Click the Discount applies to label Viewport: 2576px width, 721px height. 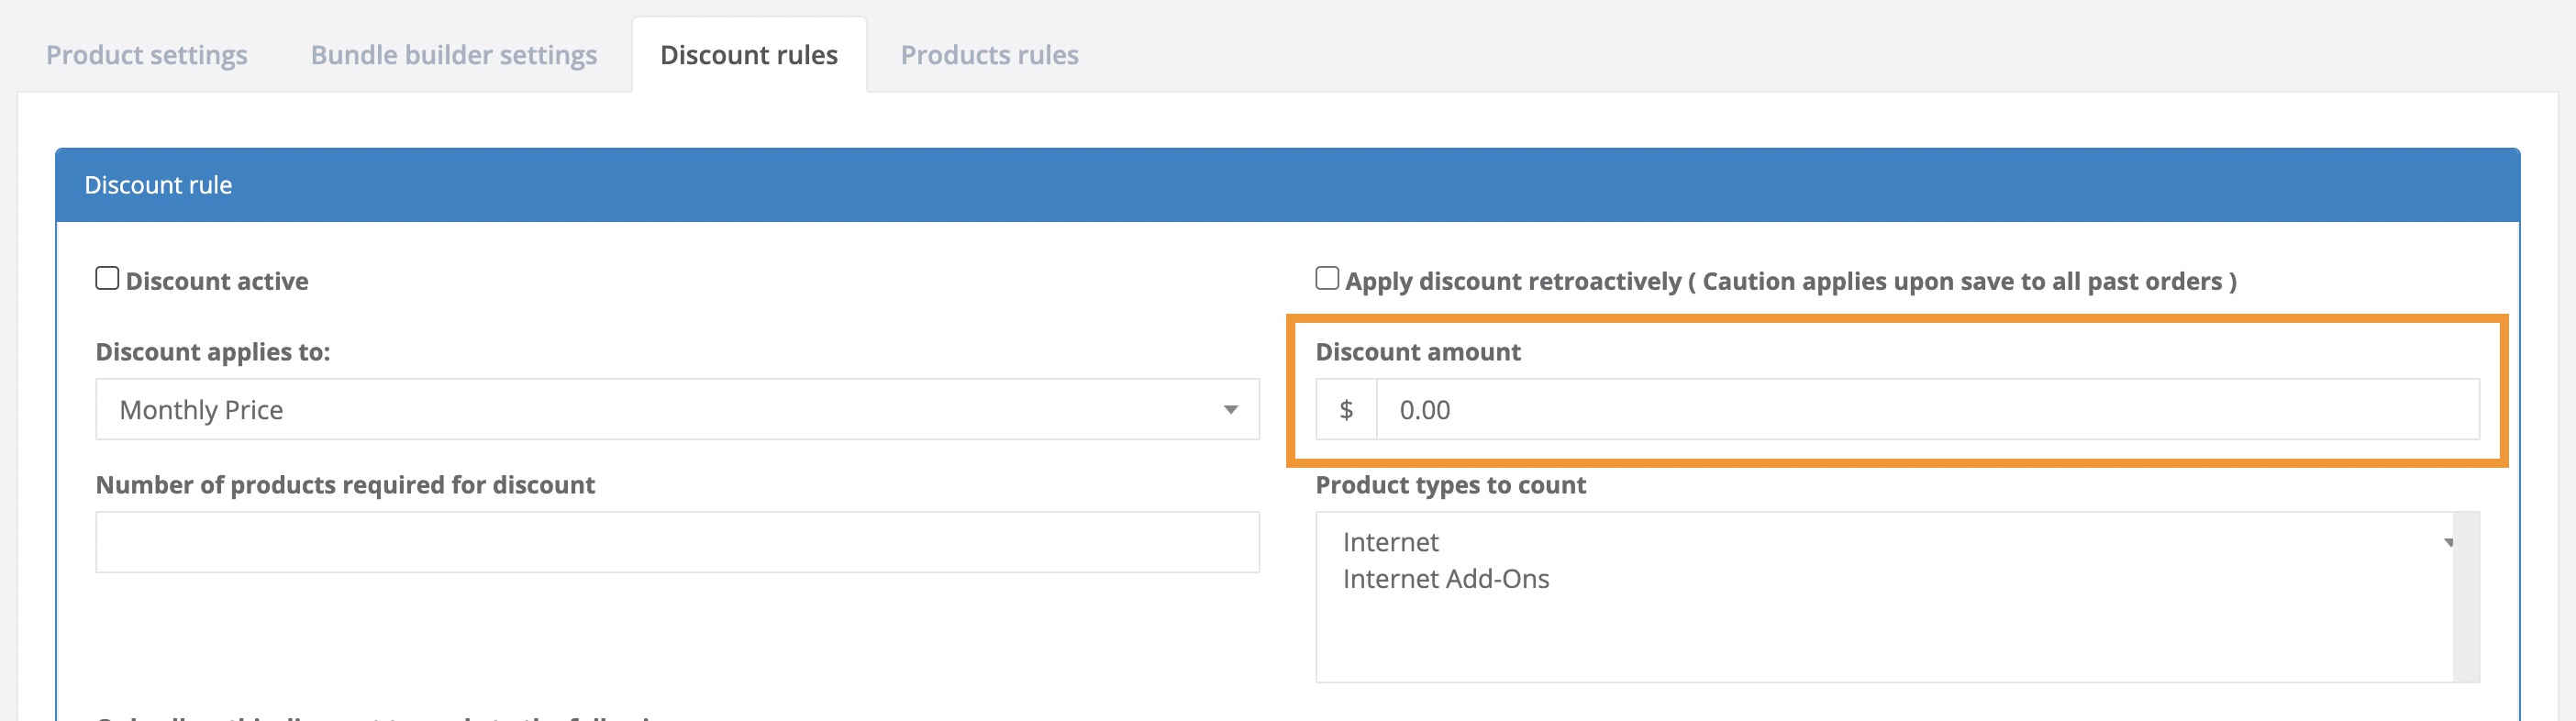click(213, 352)
